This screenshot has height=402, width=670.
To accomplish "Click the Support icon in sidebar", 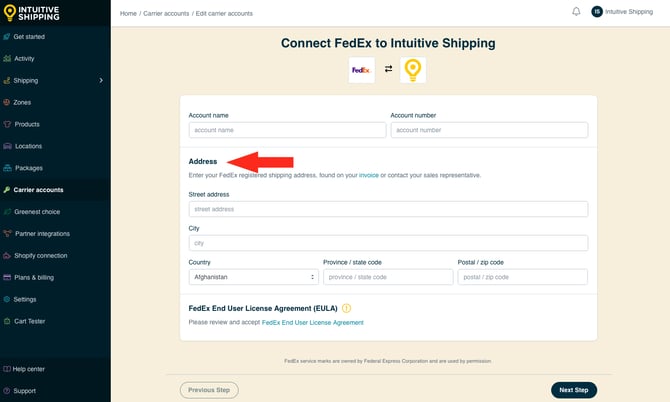I will pyautogui.click(x=7, y=390).
